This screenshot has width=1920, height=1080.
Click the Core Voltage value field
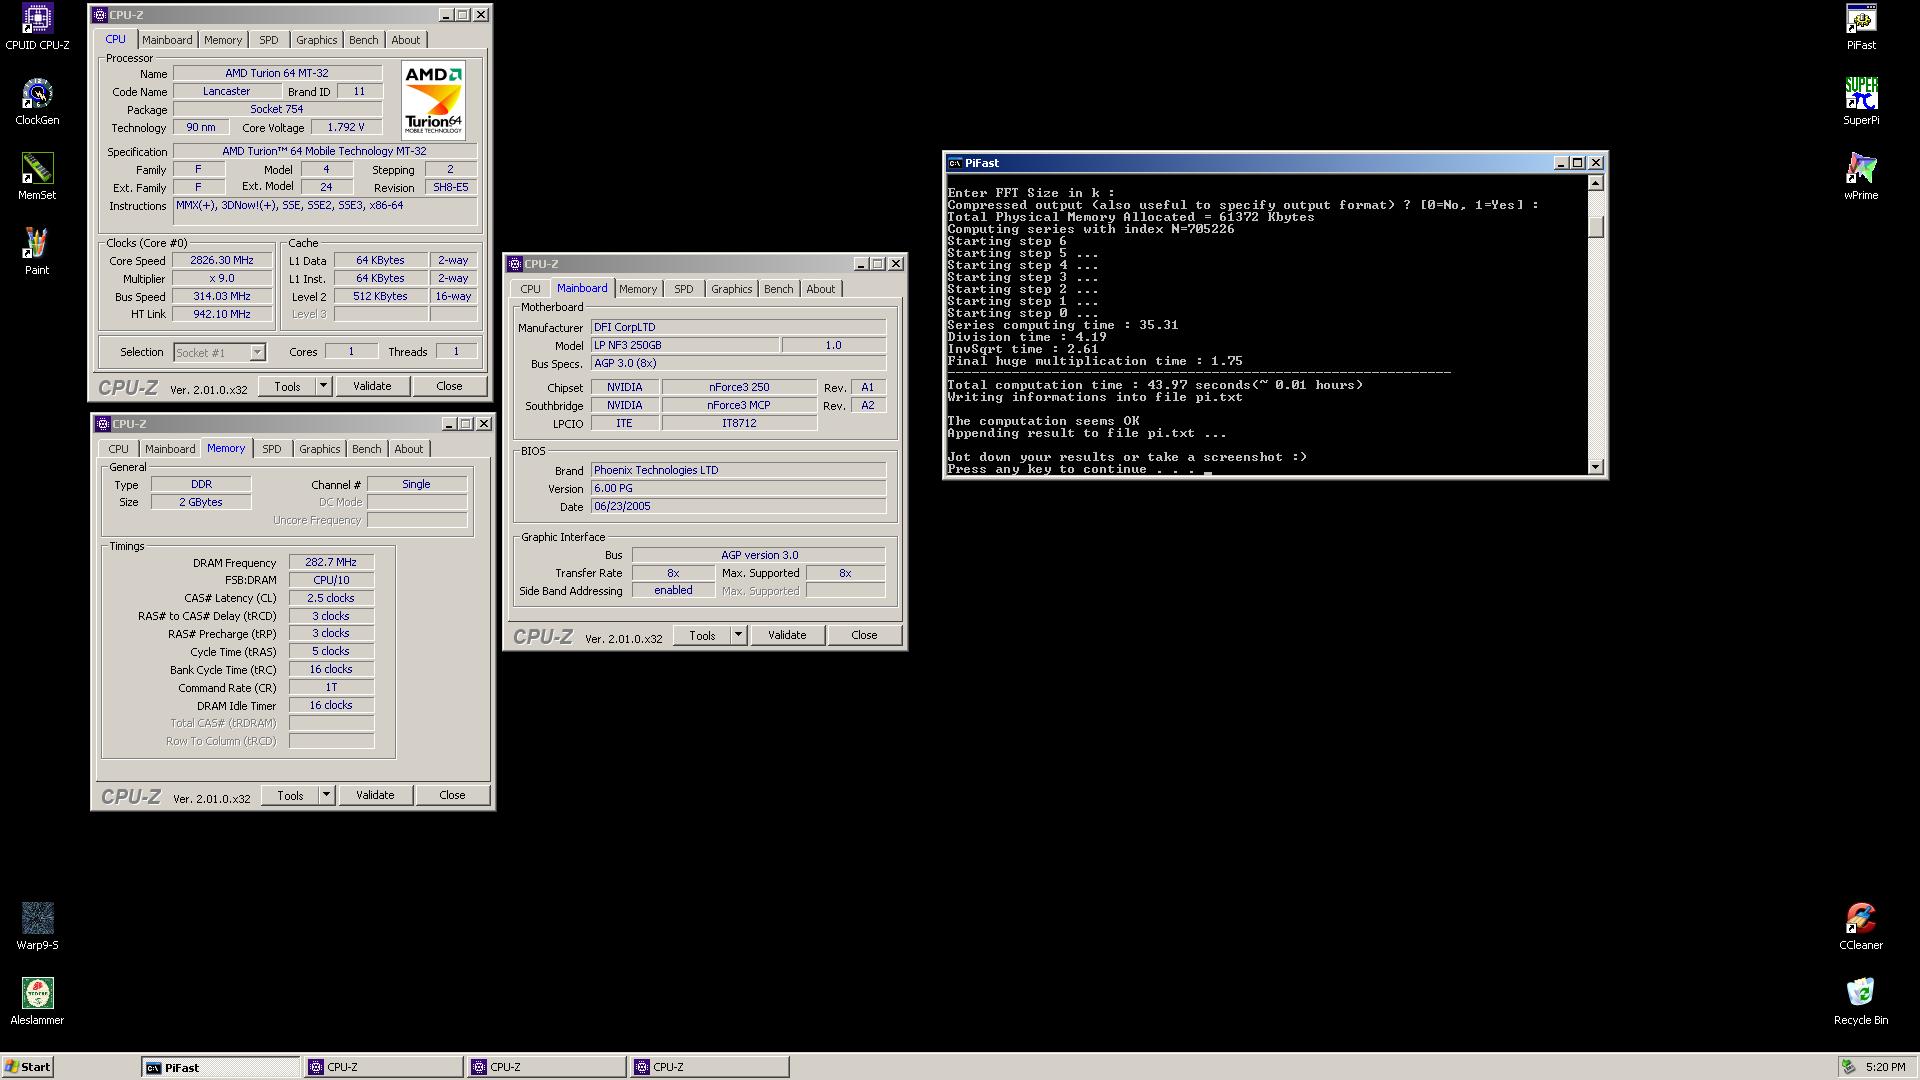(346, 127)
